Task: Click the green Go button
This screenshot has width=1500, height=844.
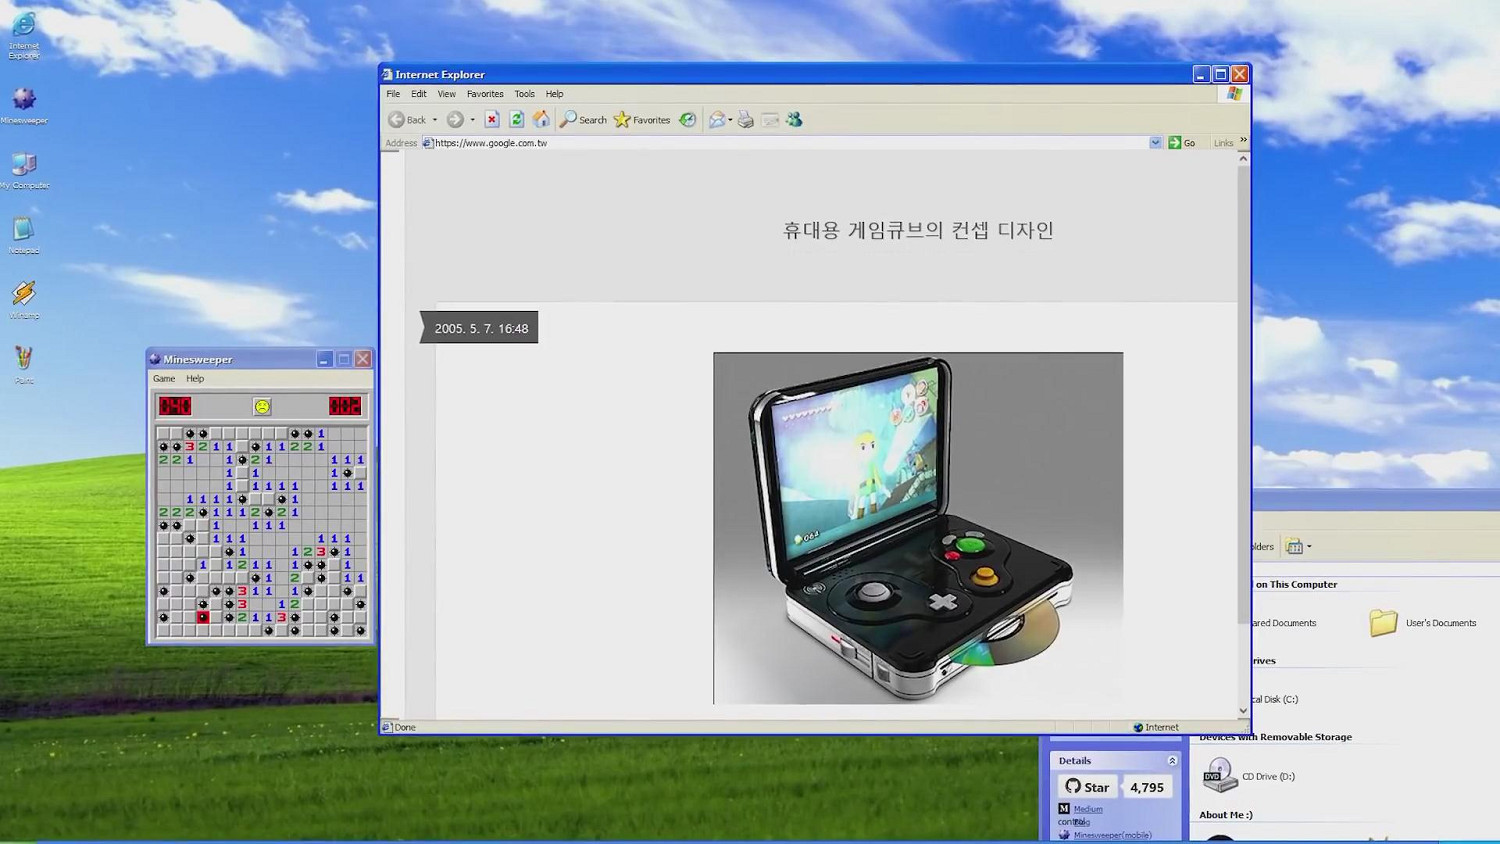Action: tap(1182, 143)
